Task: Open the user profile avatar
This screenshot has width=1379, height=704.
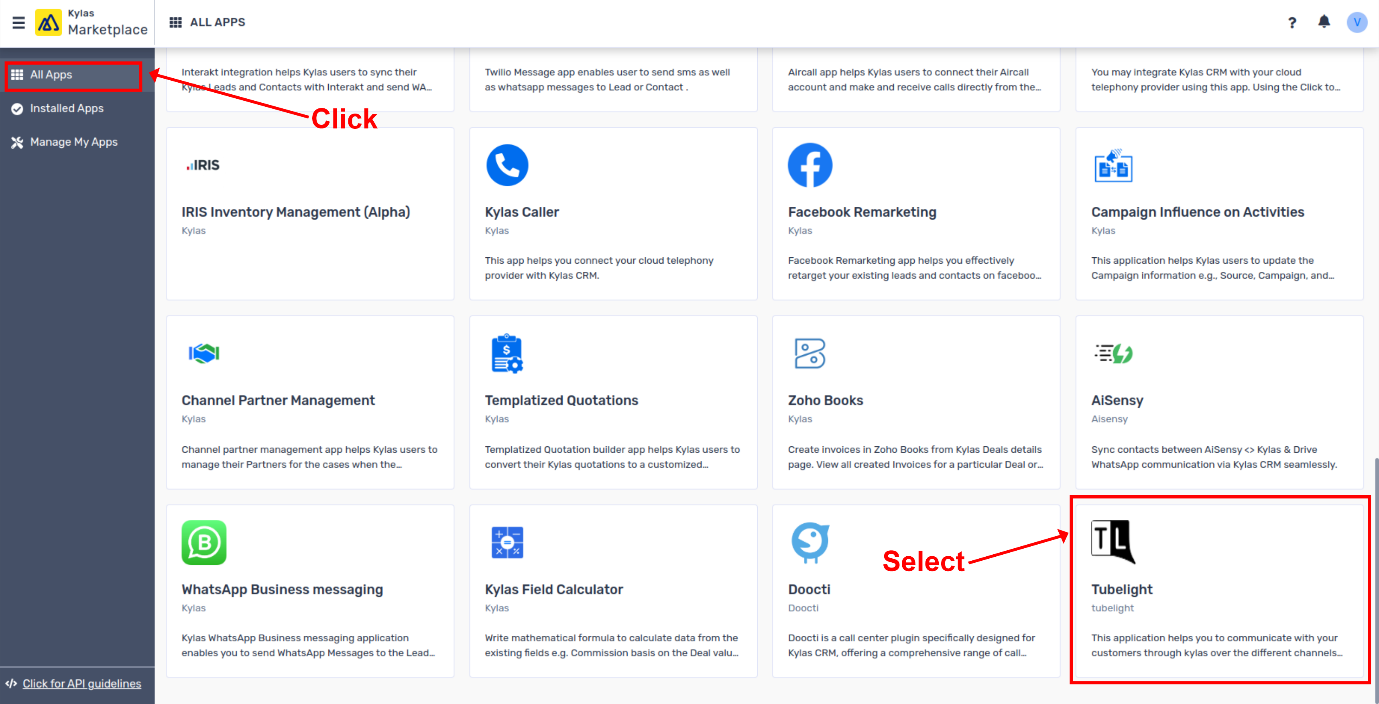Action: (1357, 22)
